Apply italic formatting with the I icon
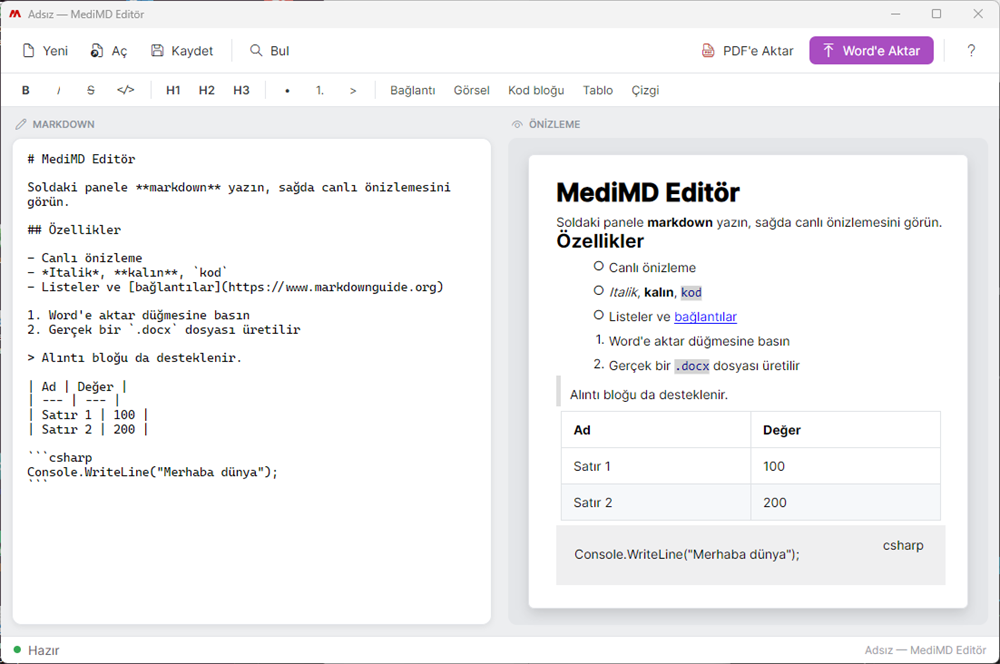 tap(58, 91)
